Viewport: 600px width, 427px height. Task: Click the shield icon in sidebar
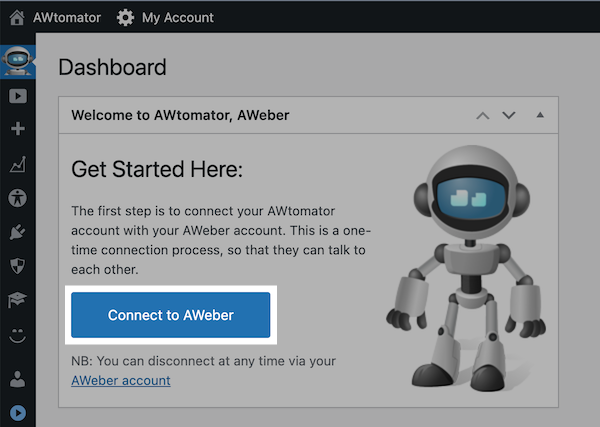[x=17, y=266]
